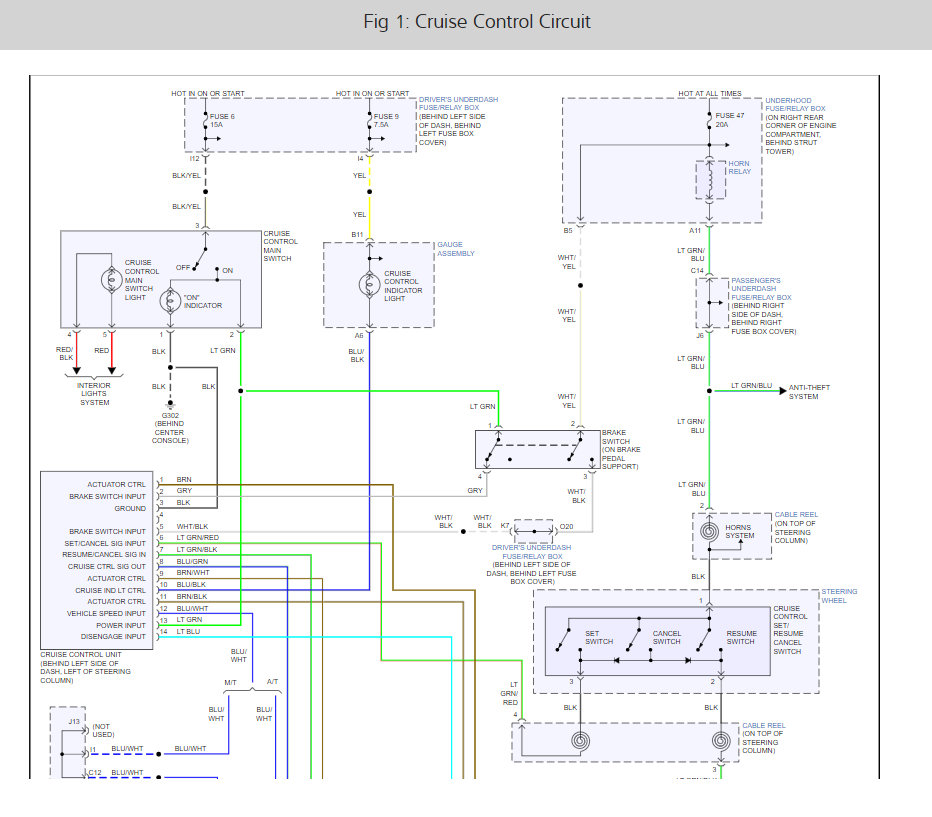Click the spiral symbol beside HORNS SYSTEM

tap(709, 531)
